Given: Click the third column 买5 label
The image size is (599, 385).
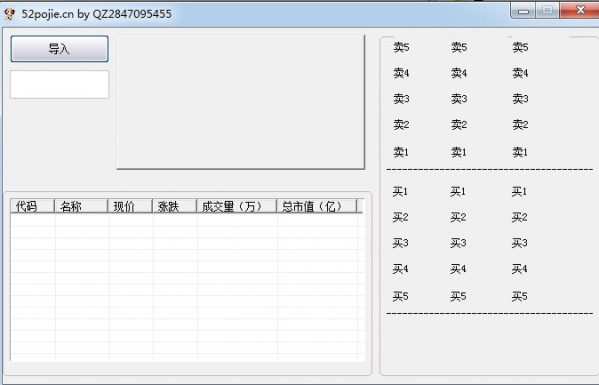Looking at the screenshot, I should point(520,296).
